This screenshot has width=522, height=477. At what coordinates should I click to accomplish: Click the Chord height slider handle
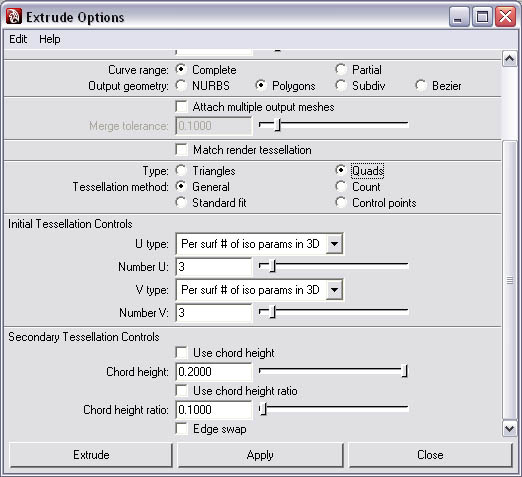[x=404, y=371]
